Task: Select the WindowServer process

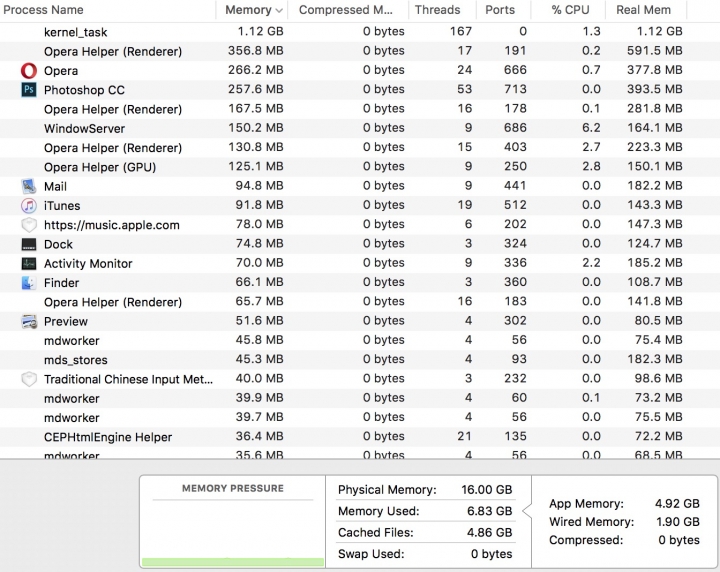Action: click(x=360, y=129)
